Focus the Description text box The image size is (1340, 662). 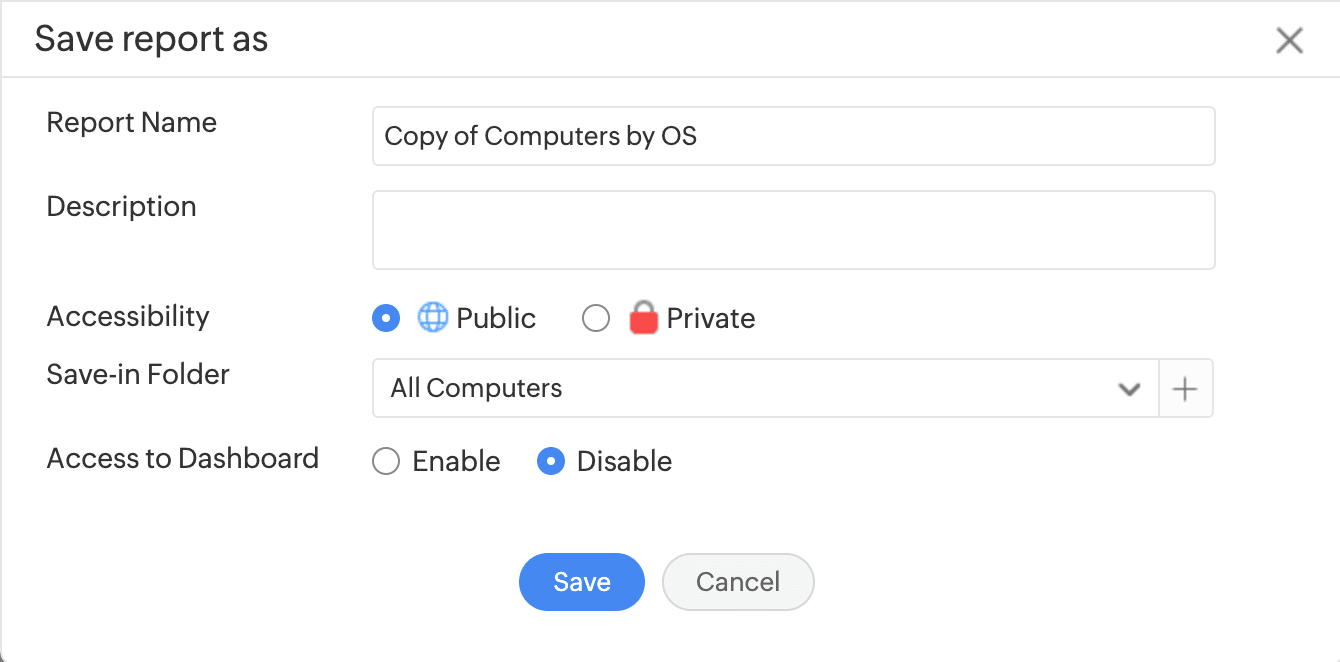tap(793, 230)
